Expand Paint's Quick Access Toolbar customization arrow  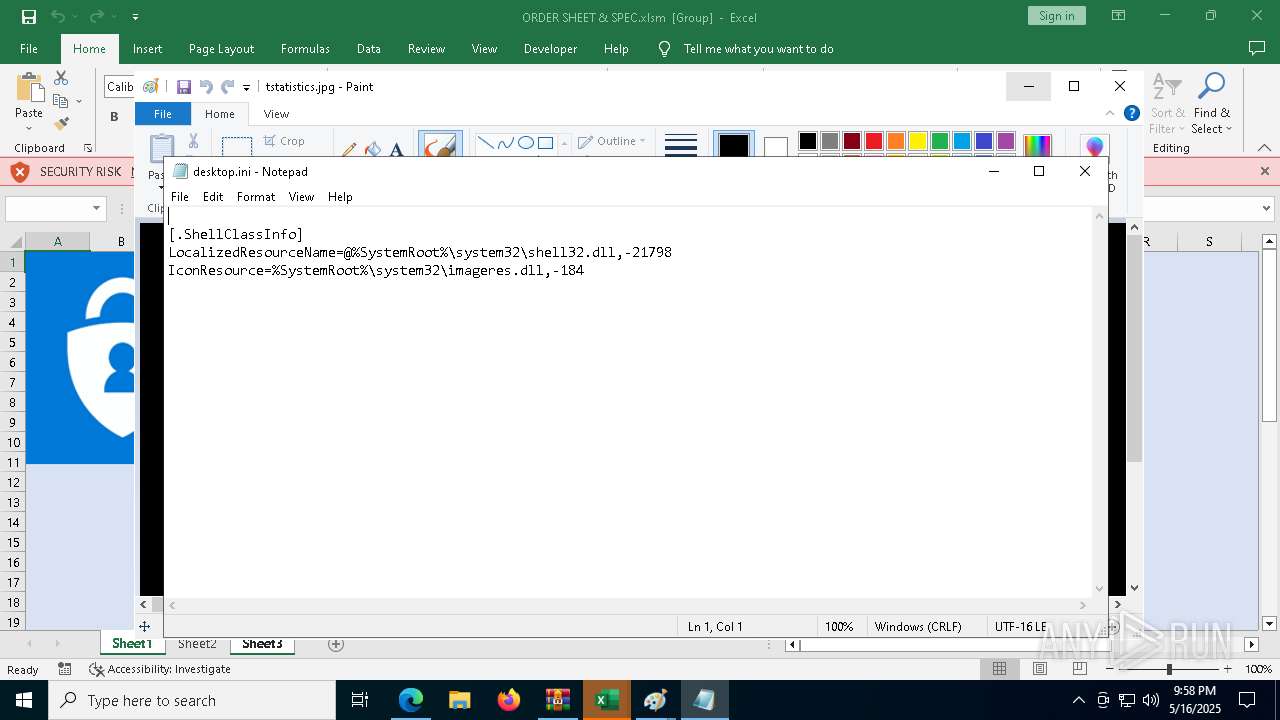point(246,88)
